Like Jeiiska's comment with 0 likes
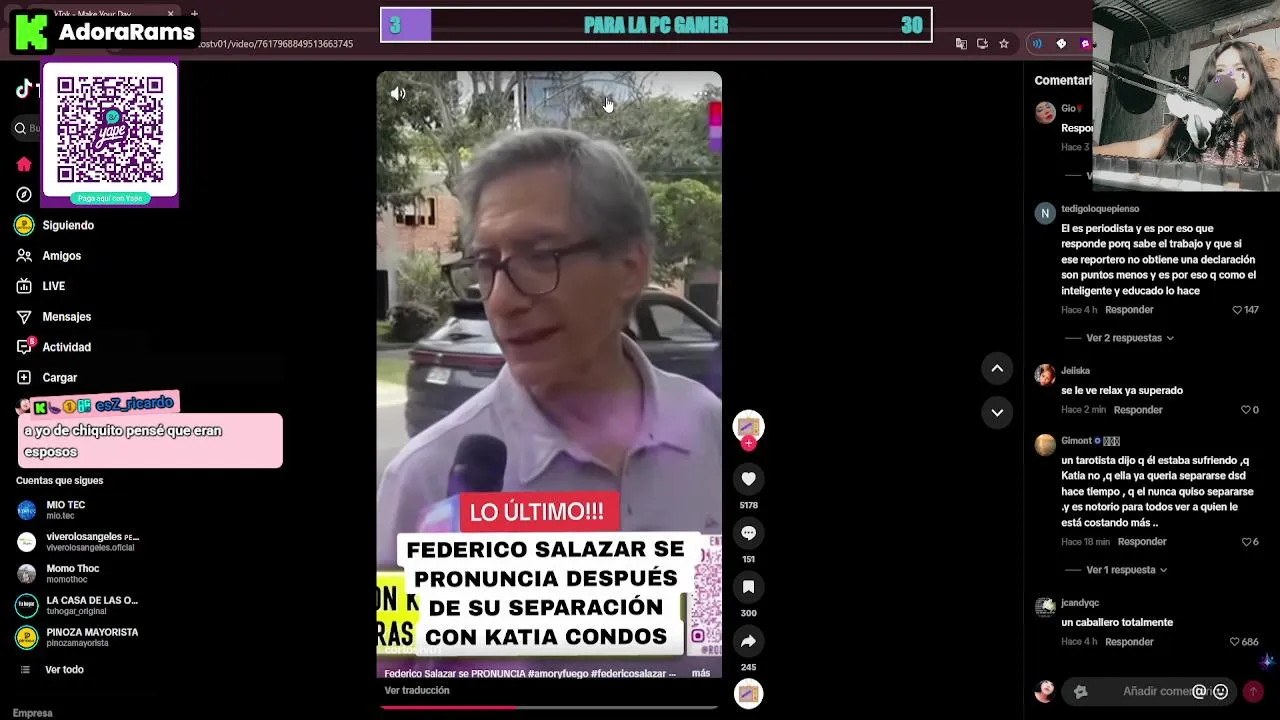 click(x=1246, y=410)
